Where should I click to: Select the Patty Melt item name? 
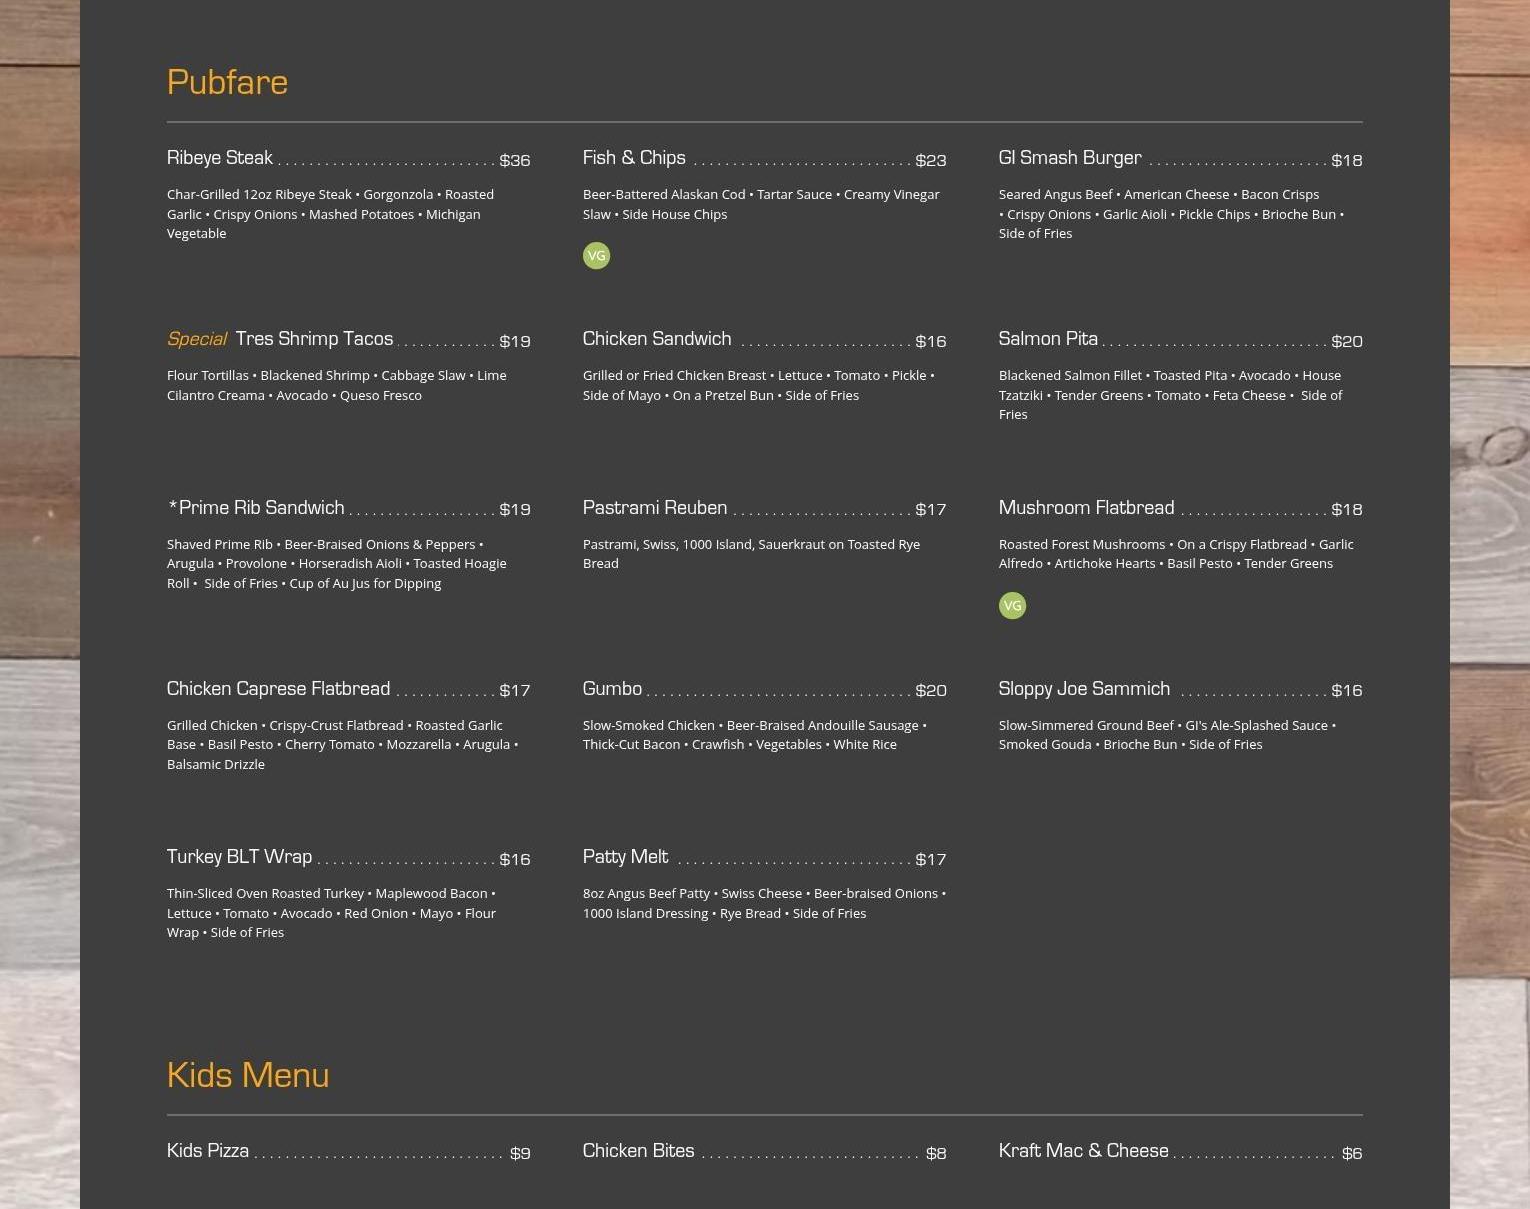[625, 857]
